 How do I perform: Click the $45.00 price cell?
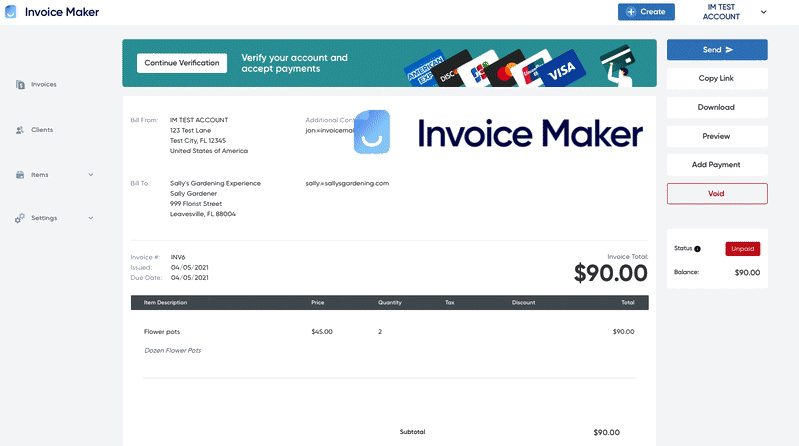[x=322, y=332]
